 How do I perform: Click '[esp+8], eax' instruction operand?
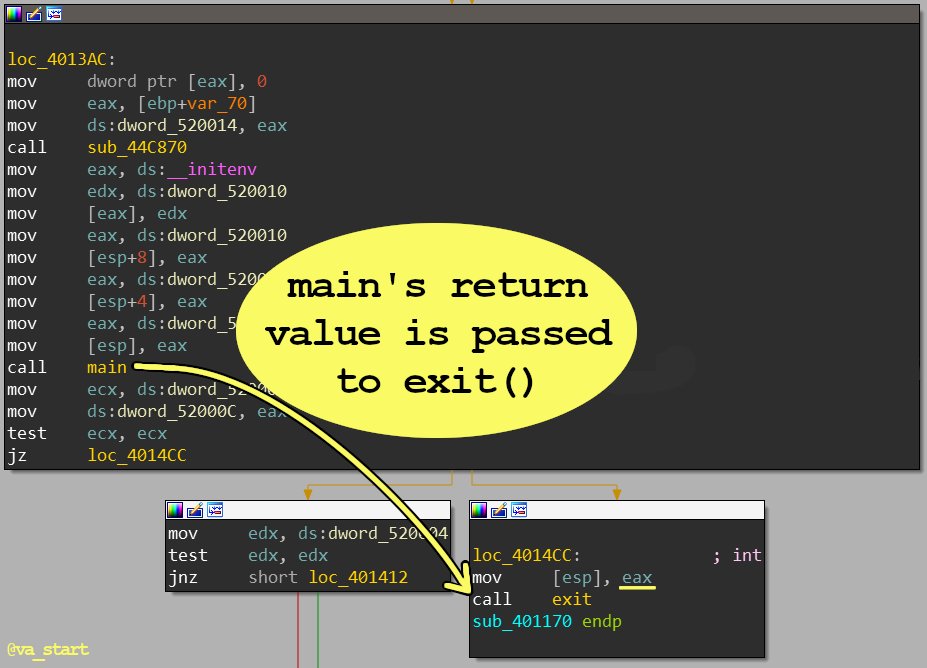[x=147, y=258]
